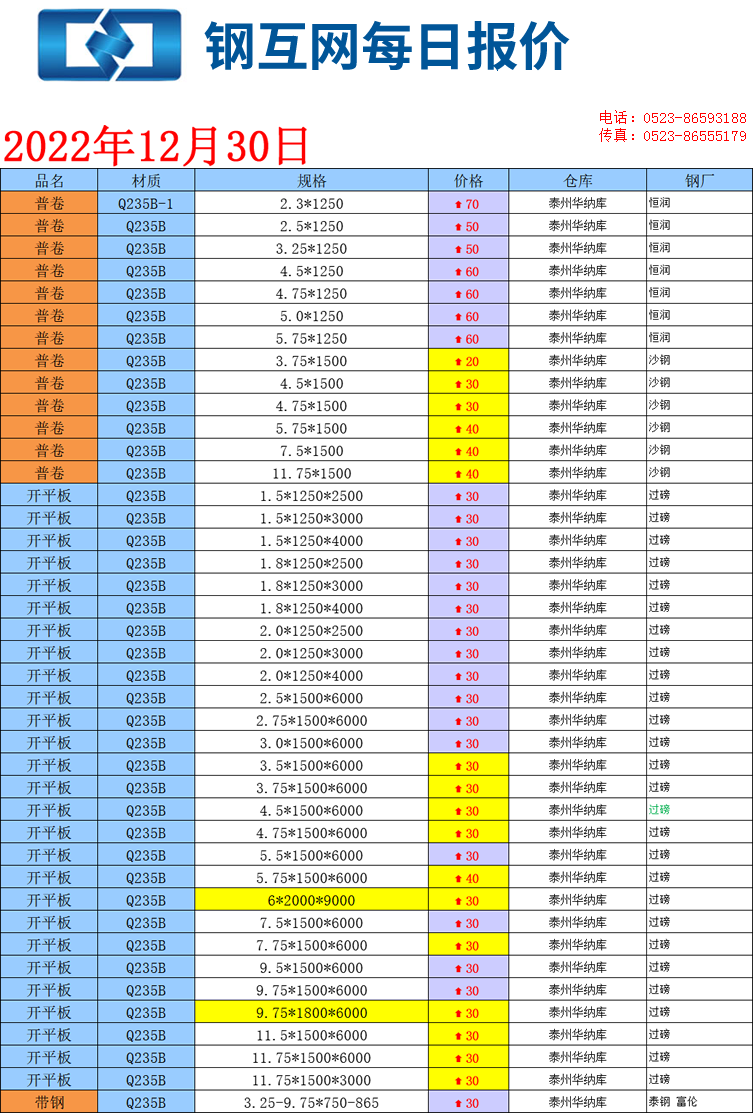
Task: Select the 4.75*1500*6000 spec cell
Action: [x=312, y=833]
